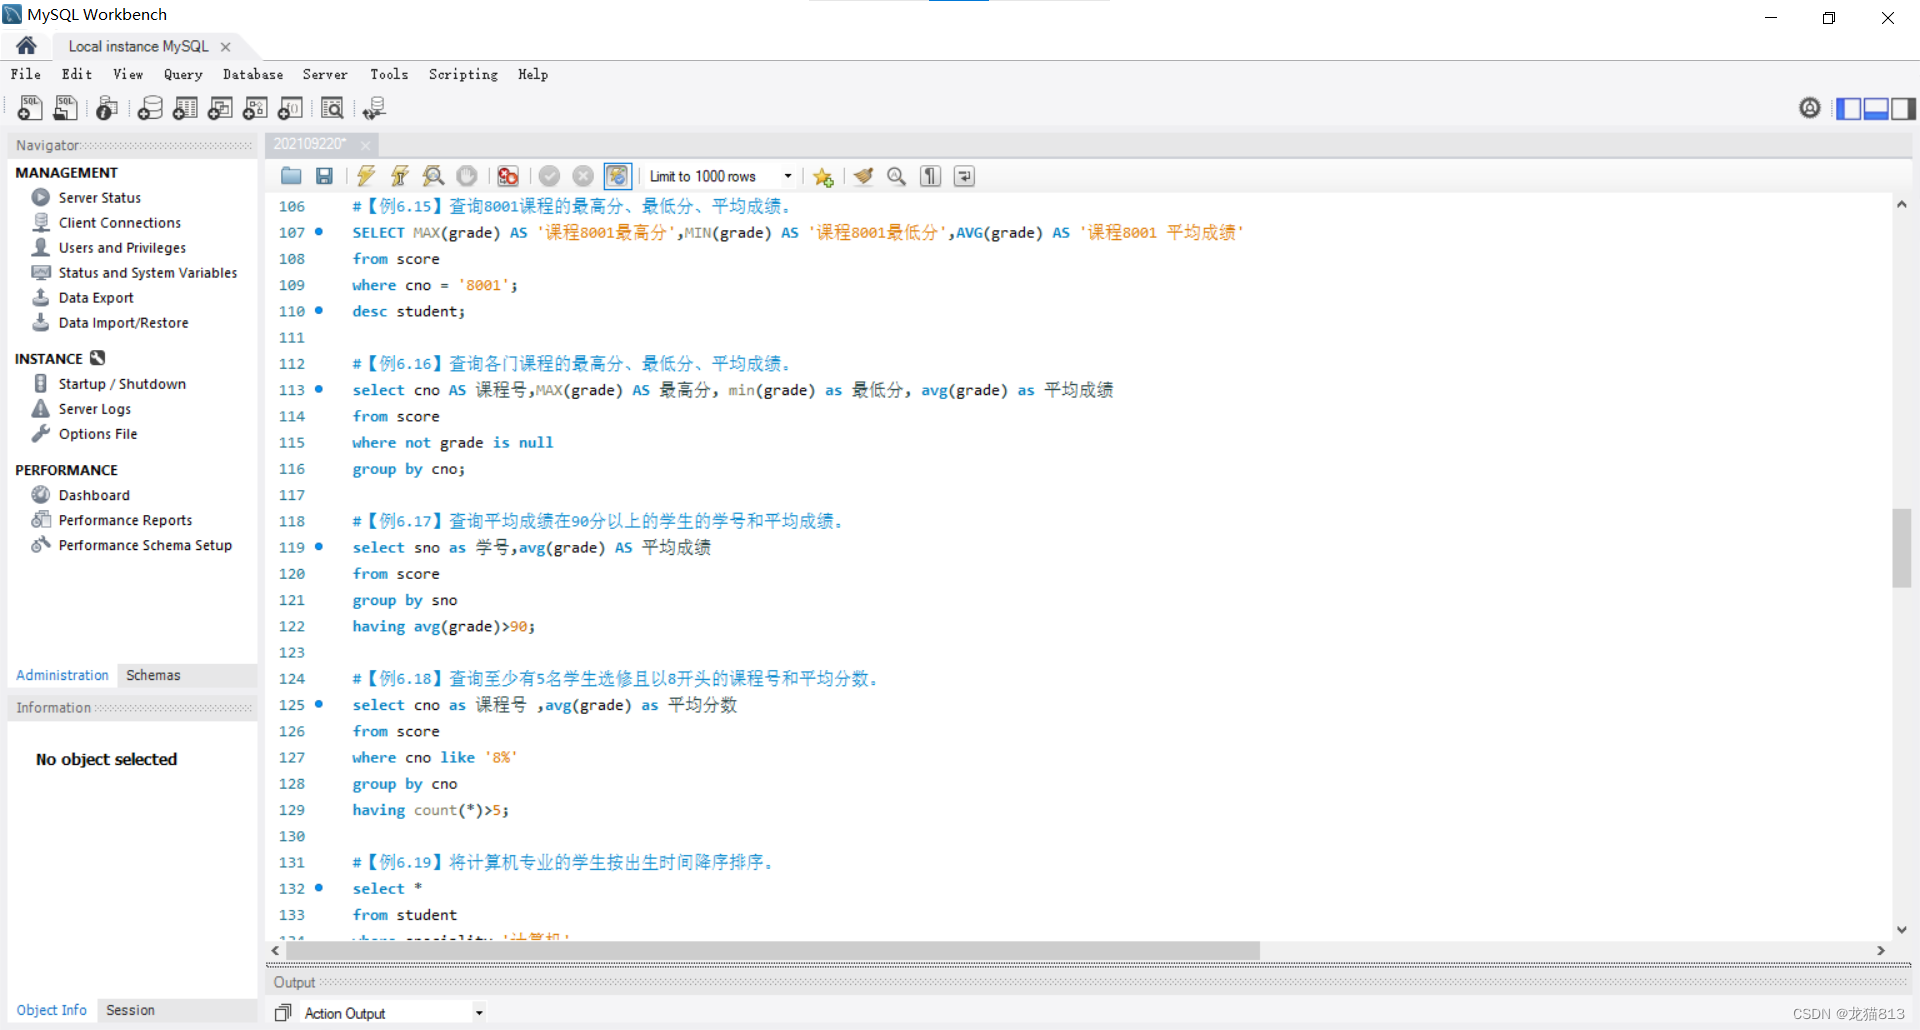The image size is (1920, 1030).
Task: Toggle display of invisible characters
Action: 930,176
